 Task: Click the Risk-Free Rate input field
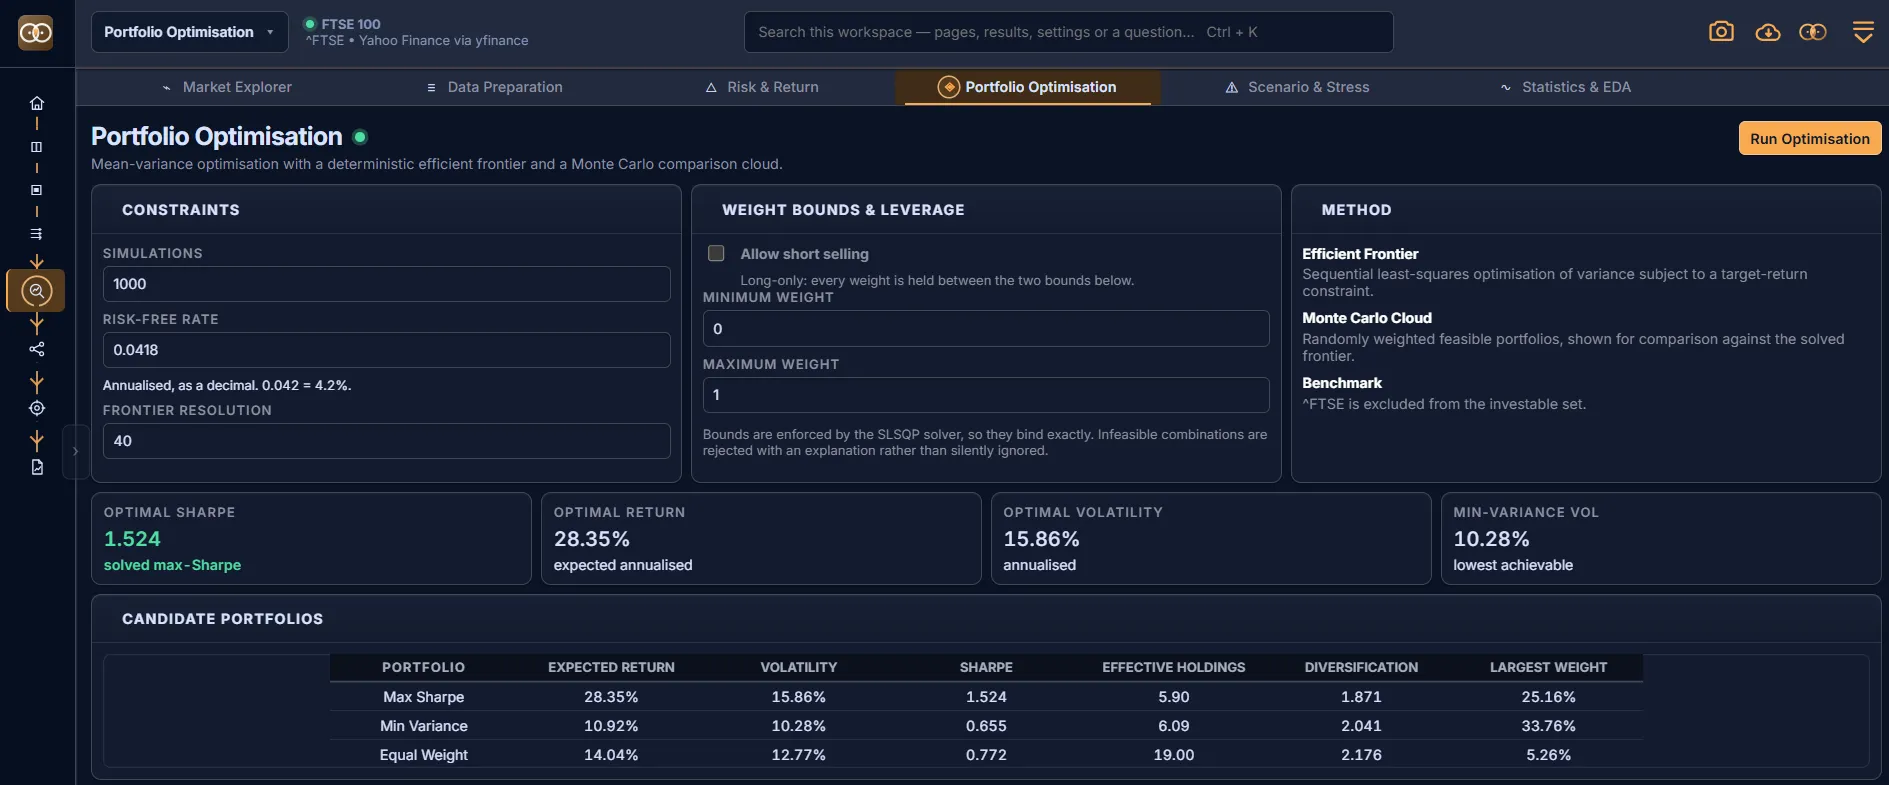tap(386, 350)
